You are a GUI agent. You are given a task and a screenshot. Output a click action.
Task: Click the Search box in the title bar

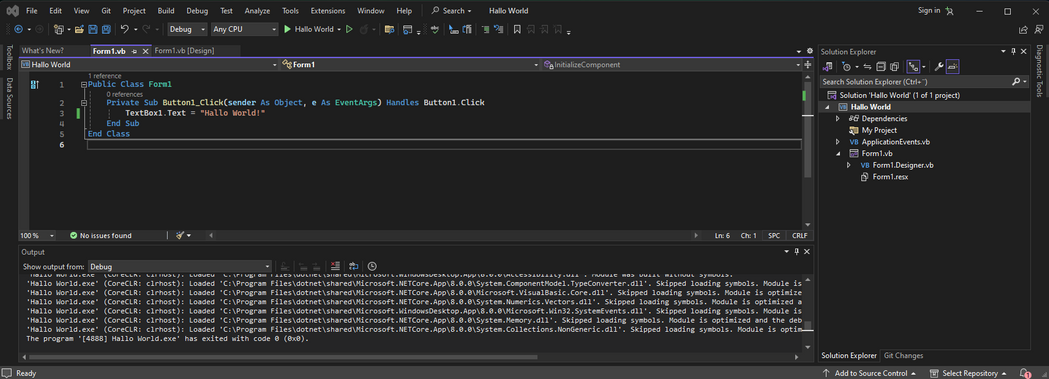click(451, 11)
